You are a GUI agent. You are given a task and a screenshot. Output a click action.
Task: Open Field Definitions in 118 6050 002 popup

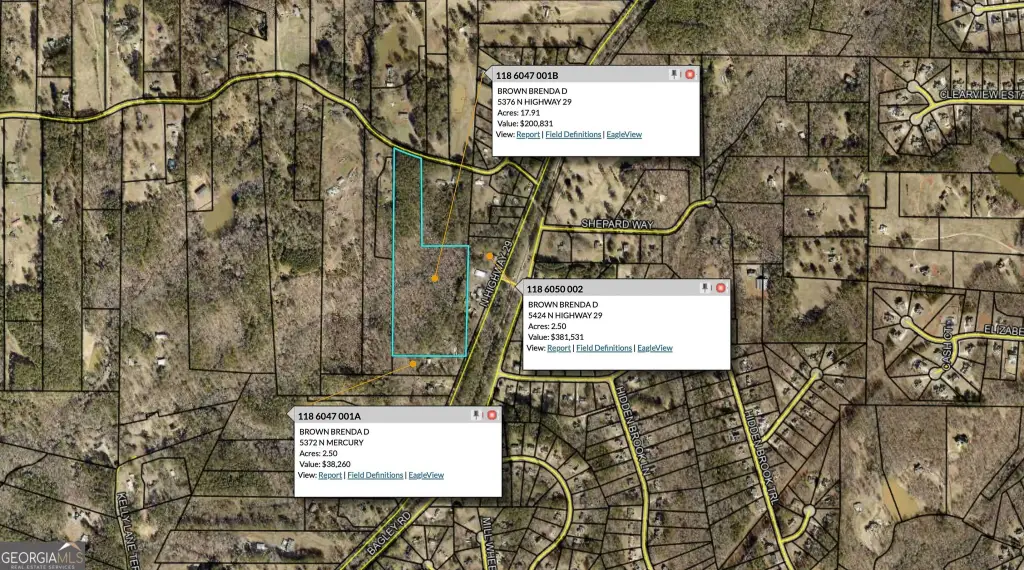pos(604,348)
